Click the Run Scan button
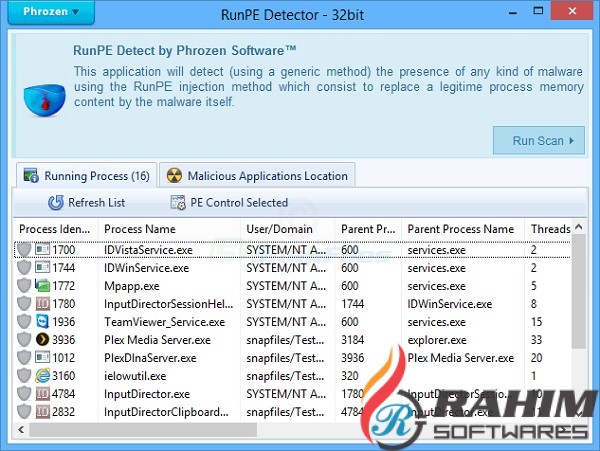The image size is (600, 451). pos(539,140)
